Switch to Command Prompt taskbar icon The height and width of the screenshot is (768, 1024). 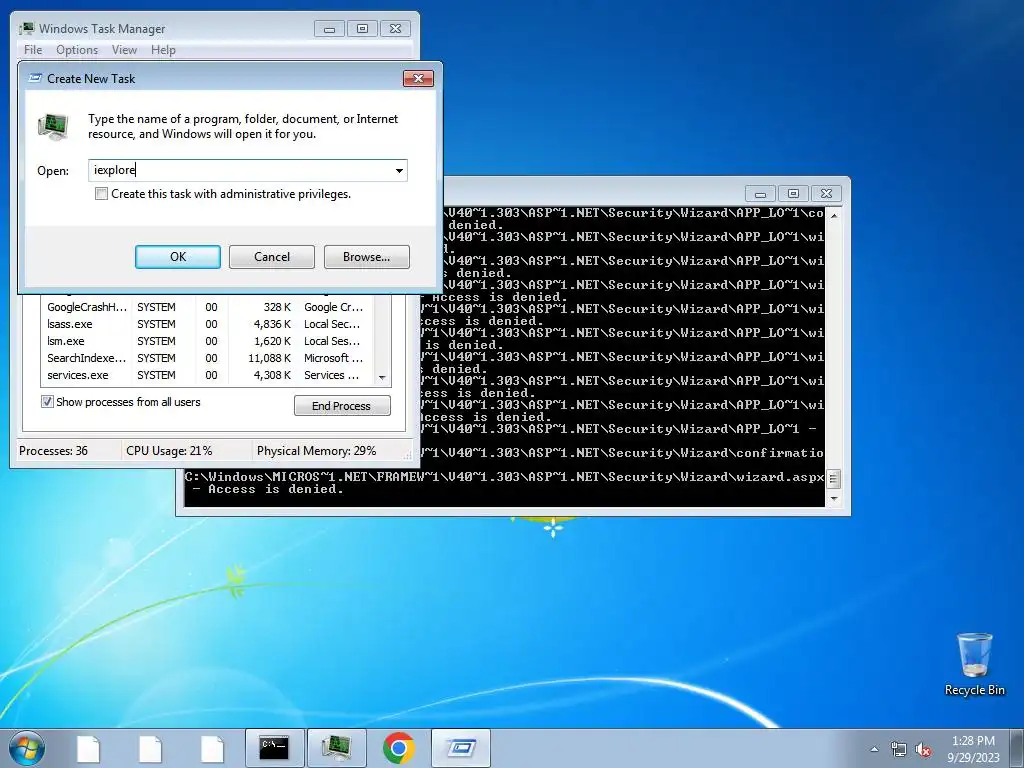[274, 748]
